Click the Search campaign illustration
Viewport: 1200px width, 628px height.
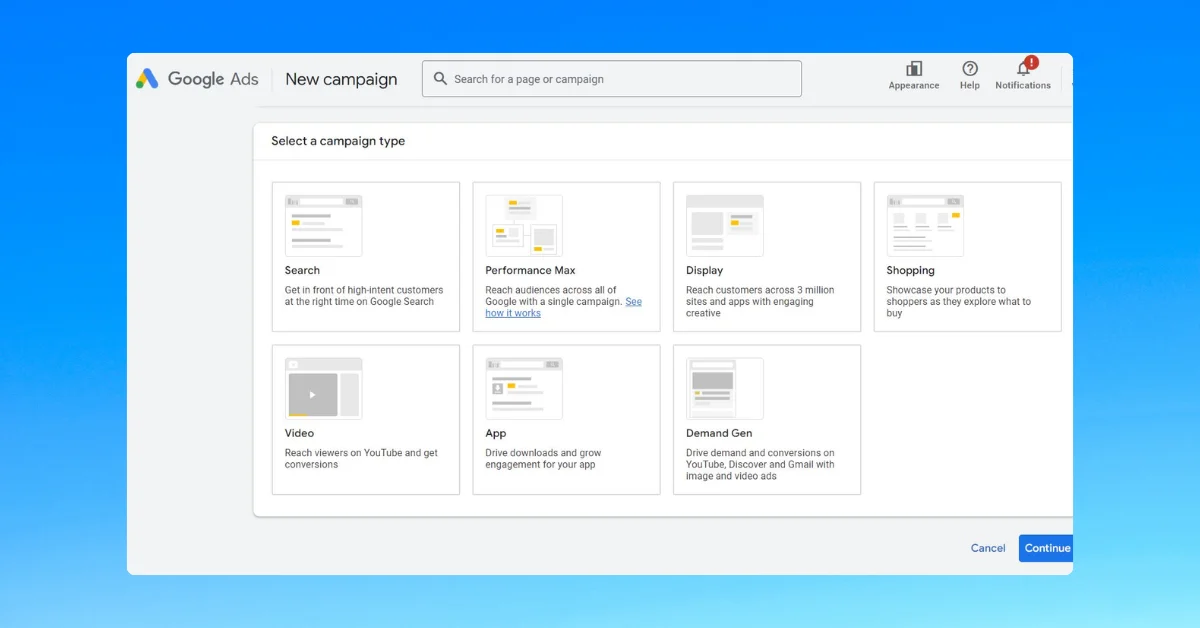coord(323,226)
